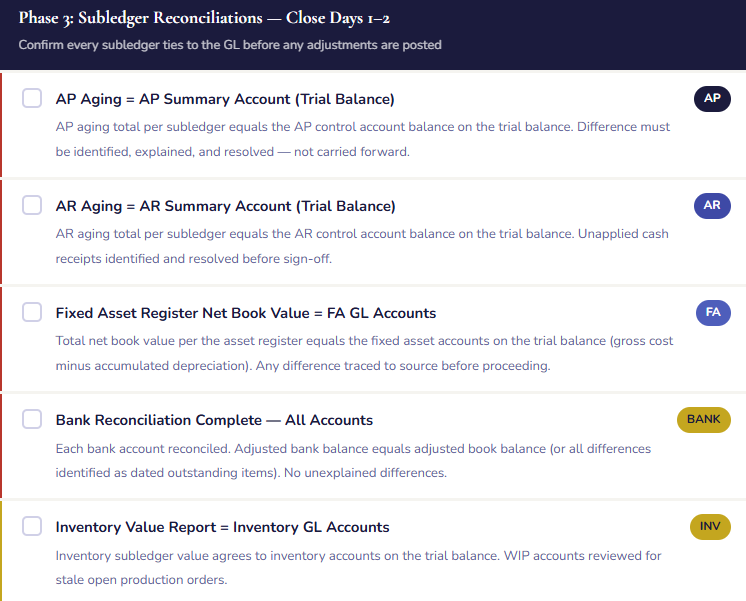The width and height of the screenshot is (746, 601).
Task: Click the header subtitle about subledger ties
Action: 230,45
